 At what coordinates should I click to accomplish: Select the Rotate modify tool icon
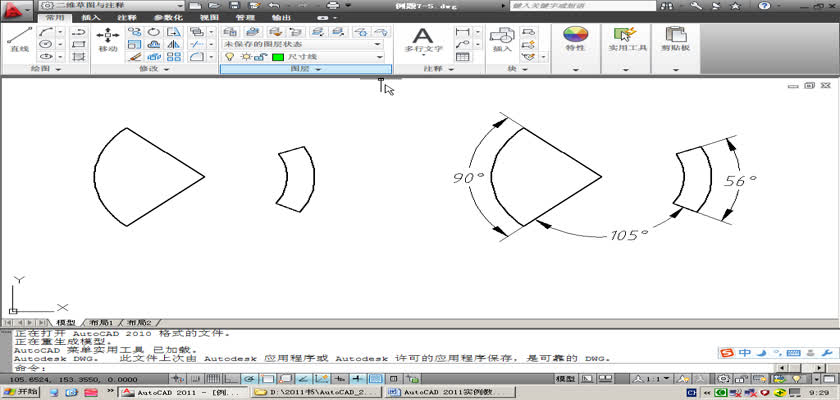click(154, 32)
